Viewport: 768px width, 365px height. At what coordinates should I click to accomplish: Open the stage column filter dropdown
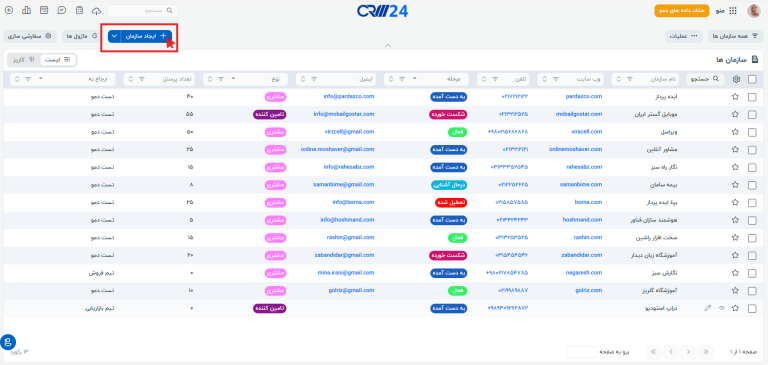(414, 79)
